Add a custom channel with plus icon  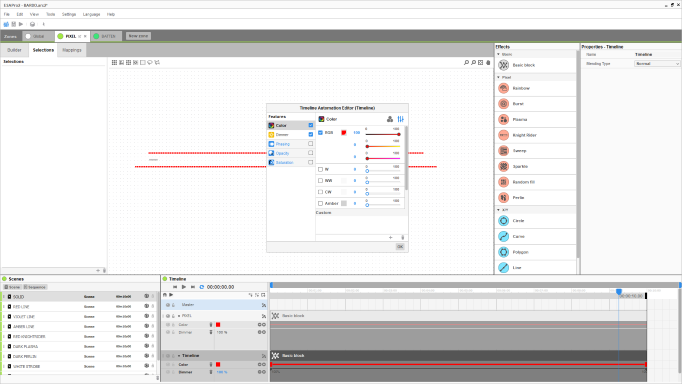point(391,237)
